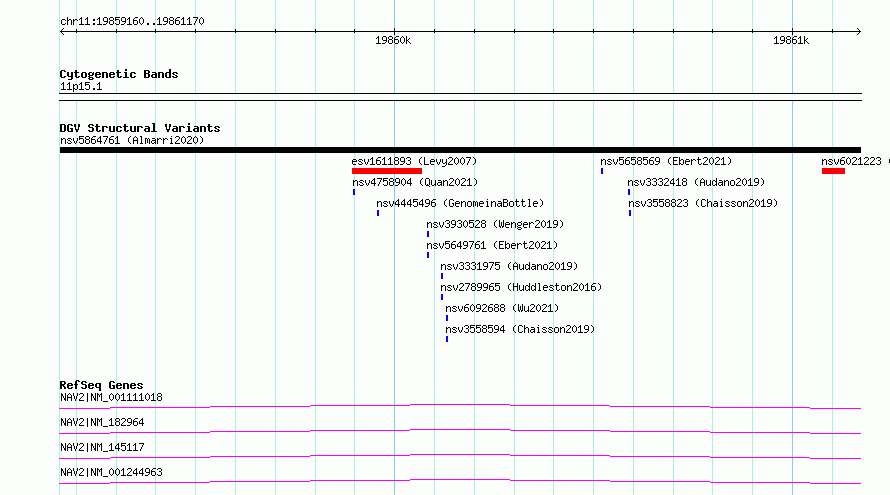Click the blue marker under nsv3558823
The width and height of the screenshot is (890, 495).
630,213
